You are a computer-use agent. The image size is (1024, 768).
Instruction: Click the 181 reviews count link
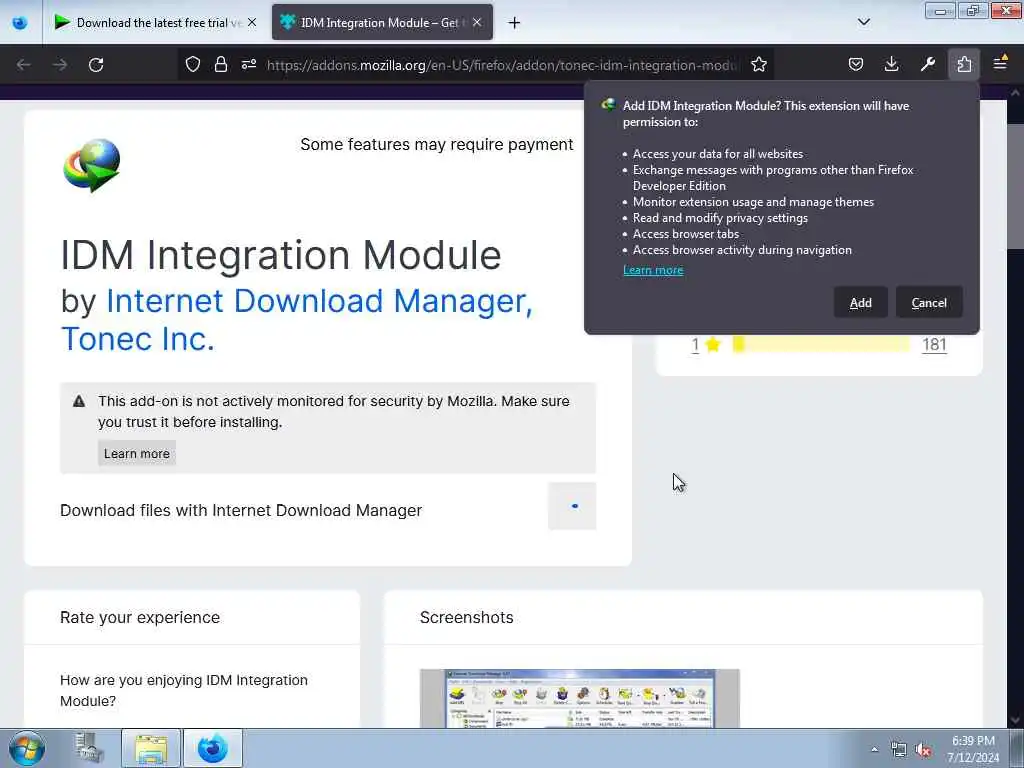934,345
